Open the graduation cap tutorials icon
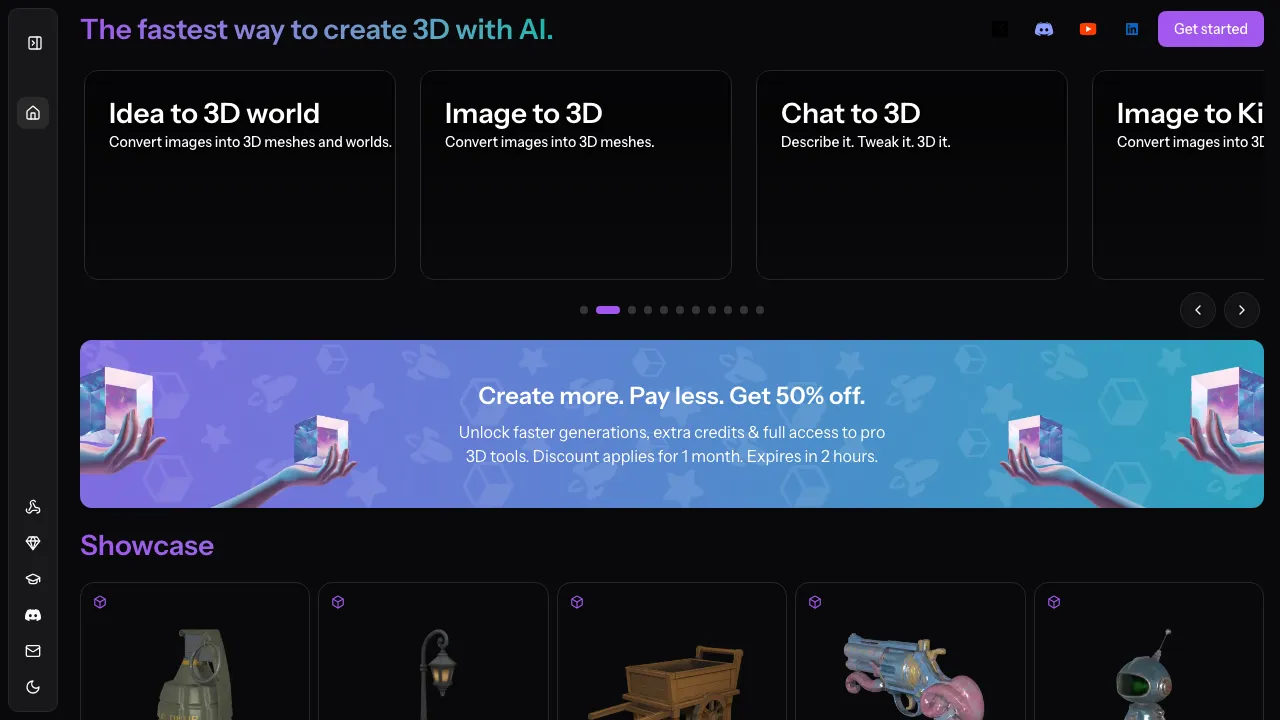The width and height of the screenshot is (1280, 720). pos(33,579)
